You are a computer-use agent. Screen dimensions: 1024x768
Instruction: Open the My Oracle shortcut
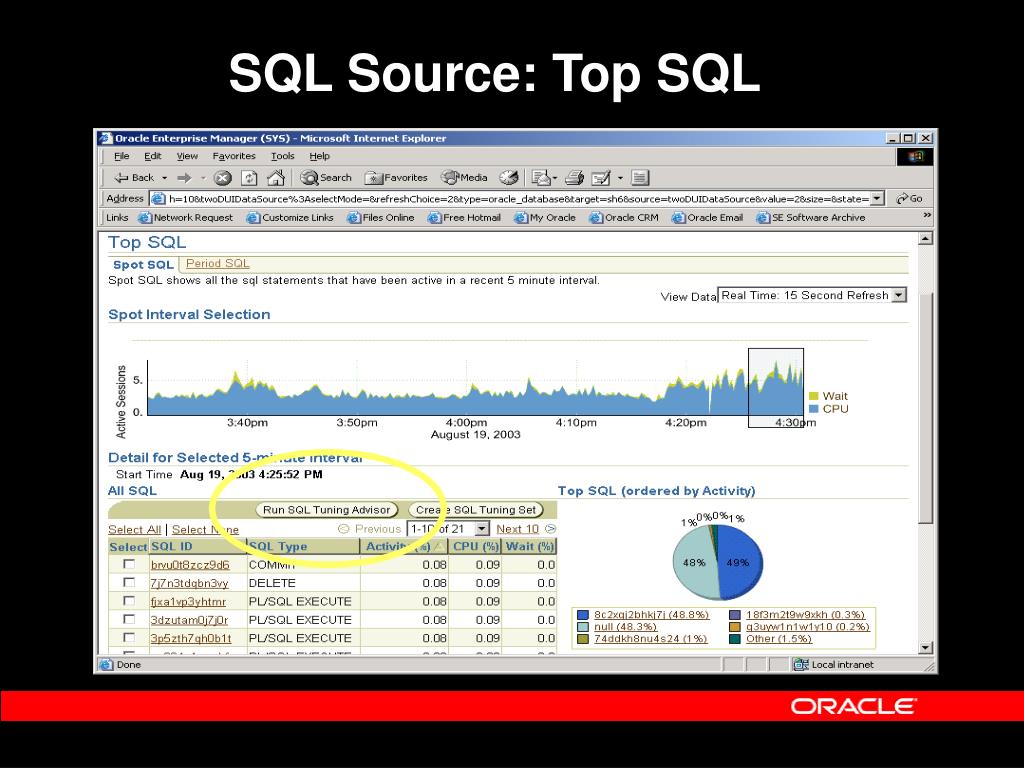(x=545, y=217)
